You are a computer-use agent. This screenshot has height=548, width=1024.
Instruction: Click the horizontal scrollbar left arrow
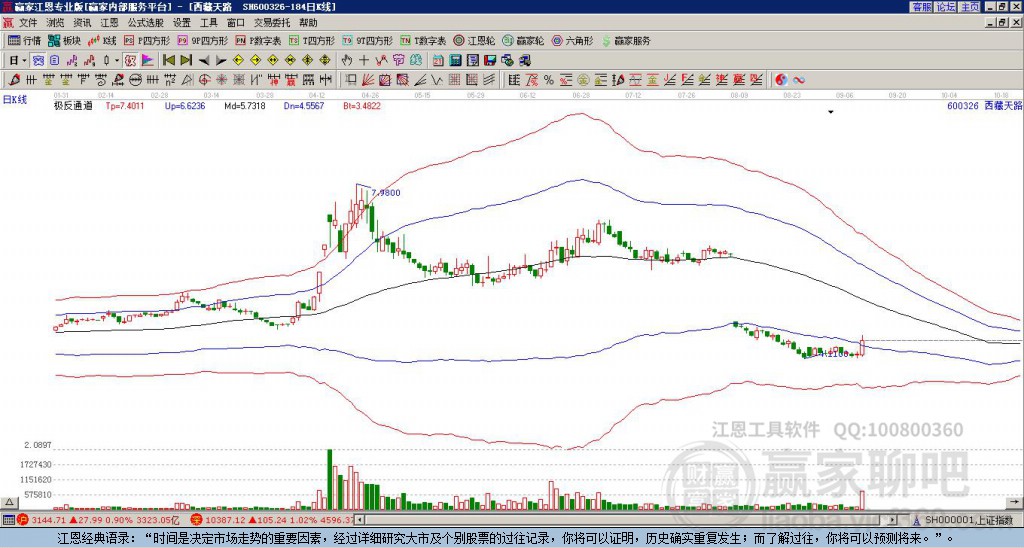tap(359, 520)
